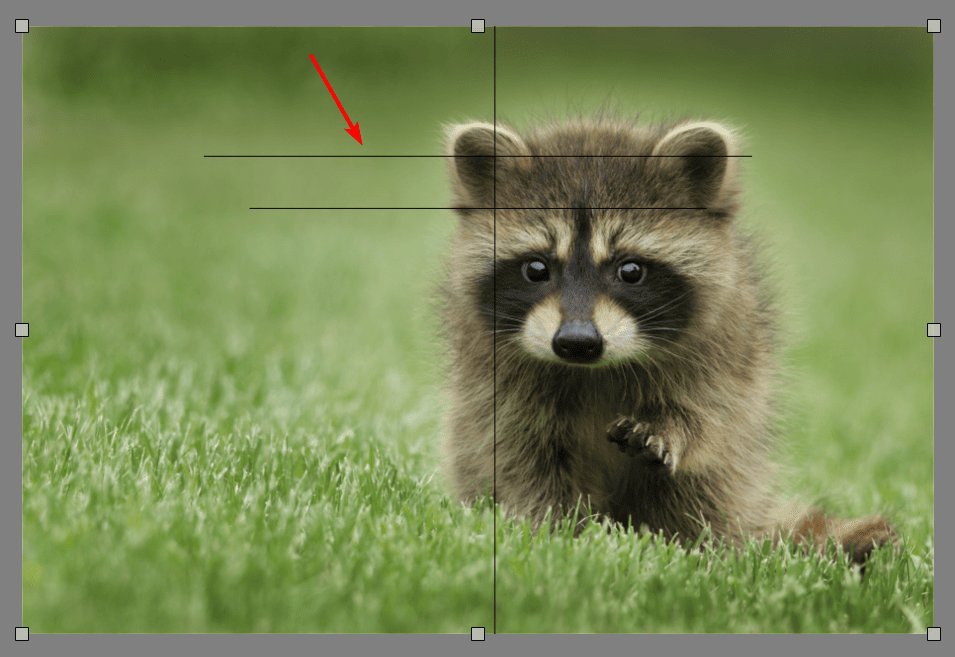955x657 pixels.
Task: Click where vertical line crosses lower horizontal line
Action: click(x=495, y=208)
